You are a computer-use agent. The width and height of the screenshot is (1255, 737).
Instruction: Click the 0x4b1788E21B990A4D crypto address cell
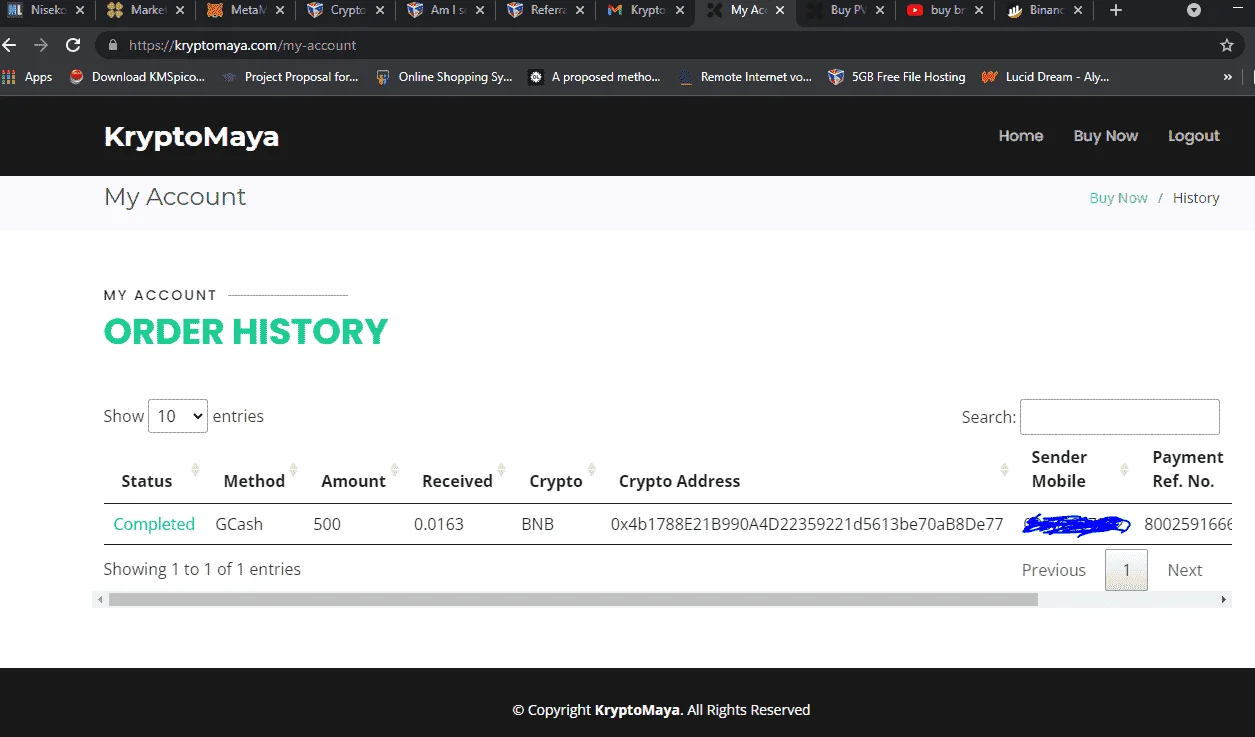[807, 524]
